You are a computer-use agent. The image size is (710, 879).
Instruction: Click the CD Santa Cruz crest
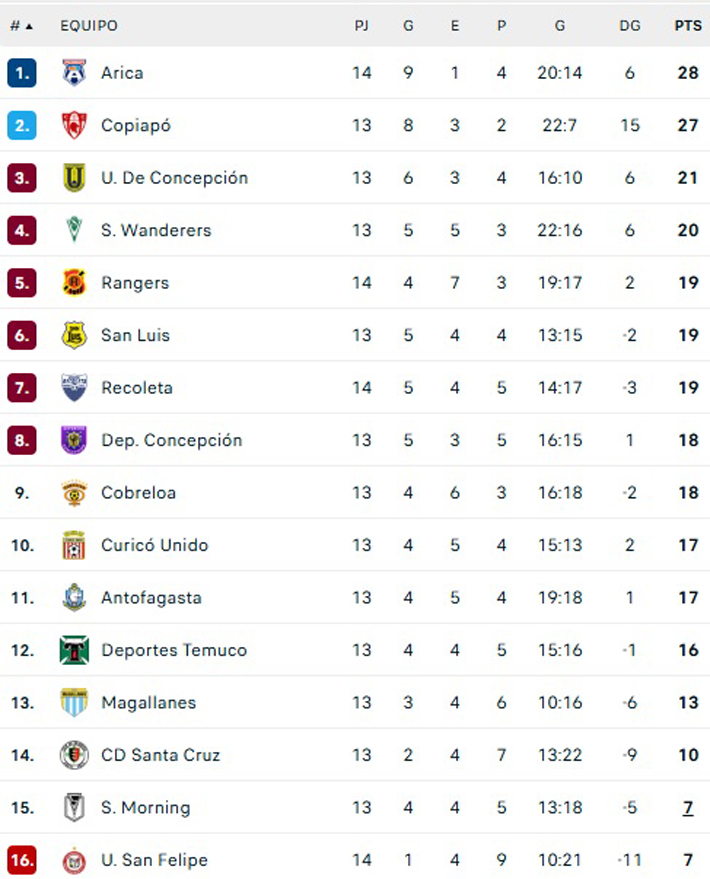(x=74, y=755)
